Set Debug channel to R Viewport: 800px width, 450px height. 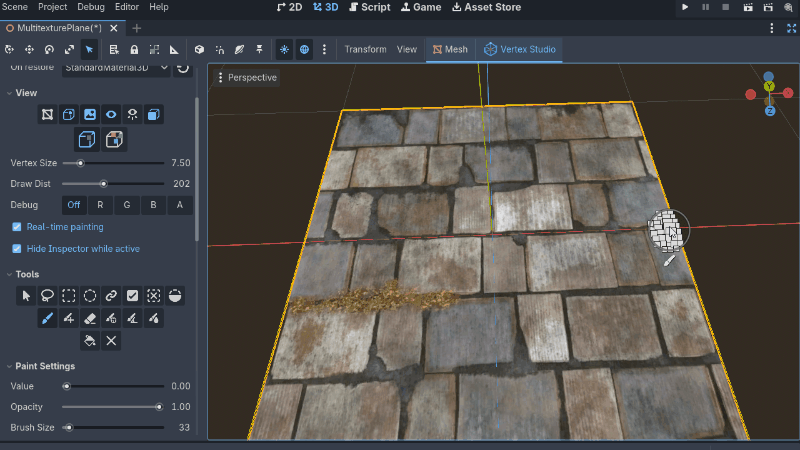(100, 205)
